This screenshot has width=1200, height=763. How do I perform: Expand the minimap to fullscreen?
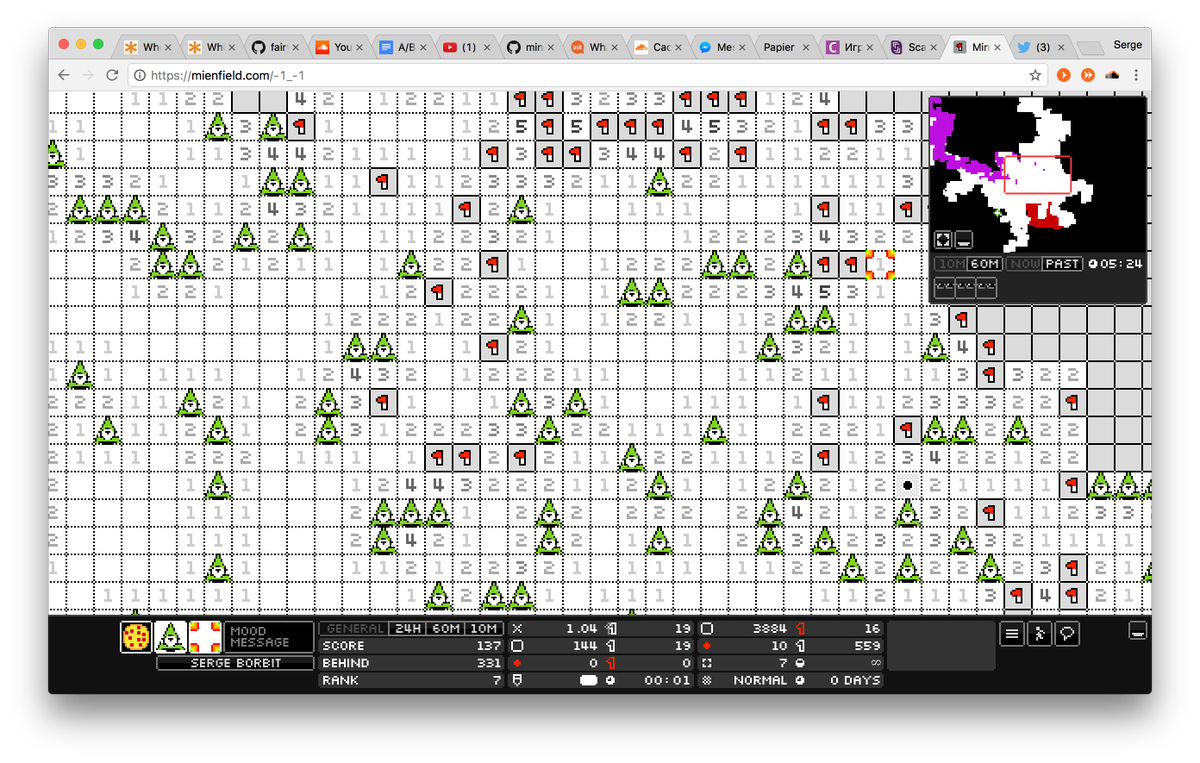click(943, 240)
